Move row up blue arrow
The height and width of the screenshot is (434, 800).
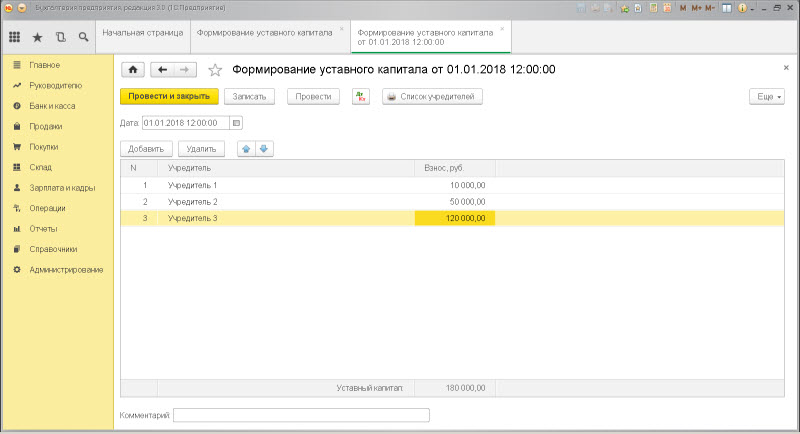(246, 149)
